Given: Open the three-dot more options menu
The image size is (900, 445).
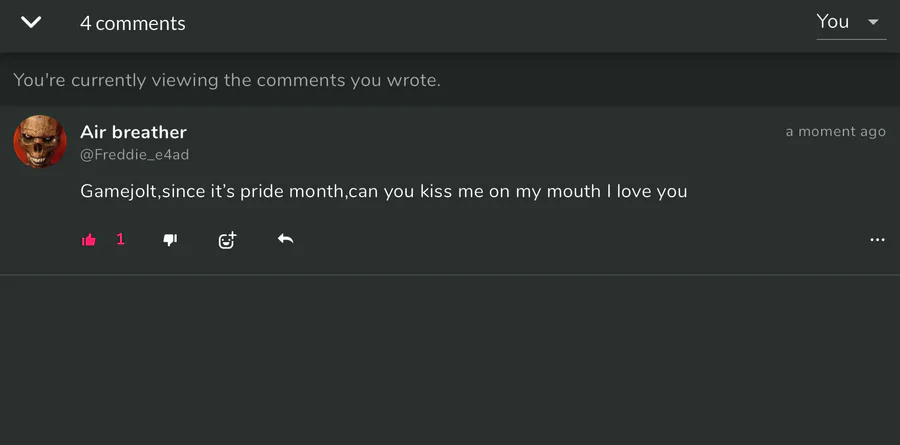Looking at the screenshot, I should pos(877,240).
